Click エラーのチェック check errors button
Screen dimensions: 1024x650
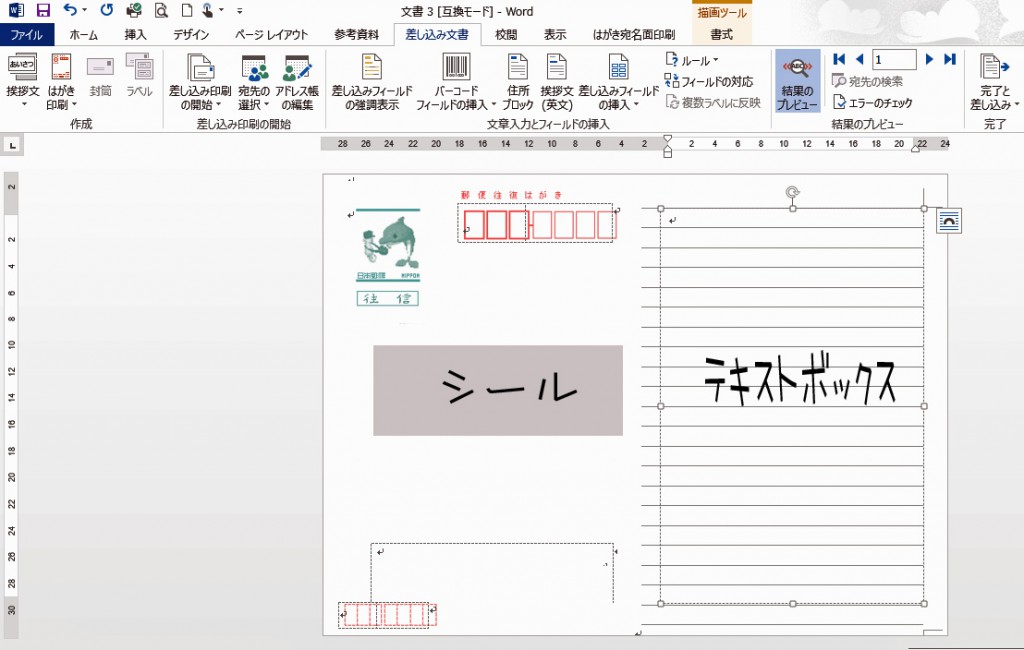[873, 102]
